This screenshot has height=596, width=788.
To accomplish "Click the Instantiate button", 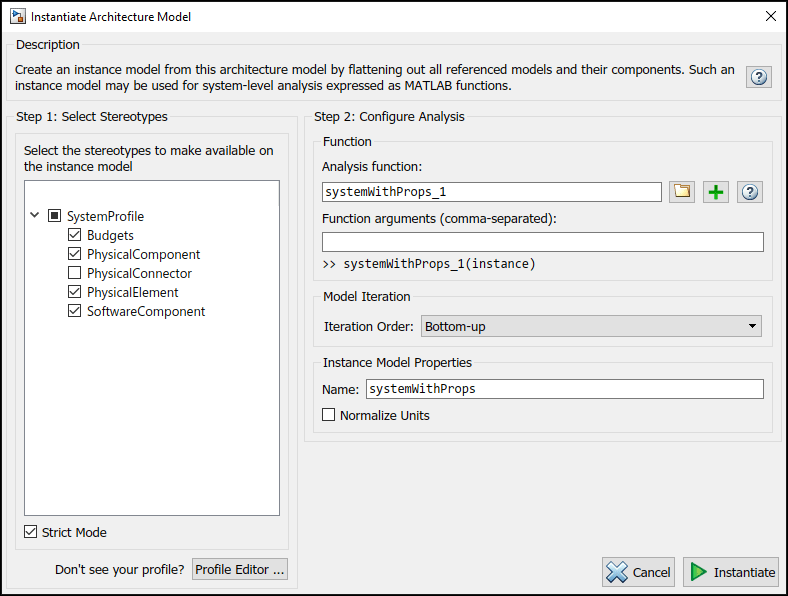I will click(732, 572).
